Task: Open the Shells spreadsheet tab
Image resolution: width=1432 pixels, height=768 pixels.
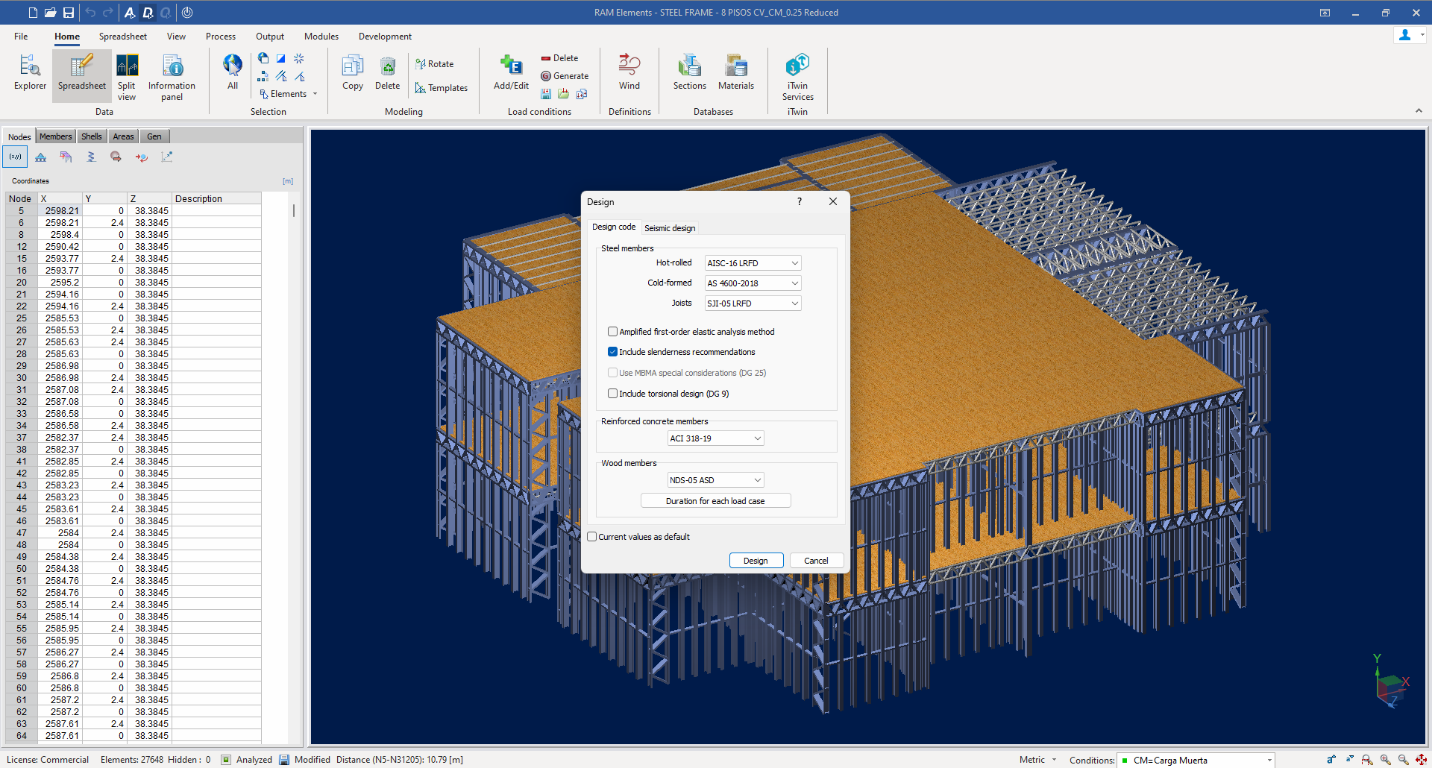Action: 91,136
